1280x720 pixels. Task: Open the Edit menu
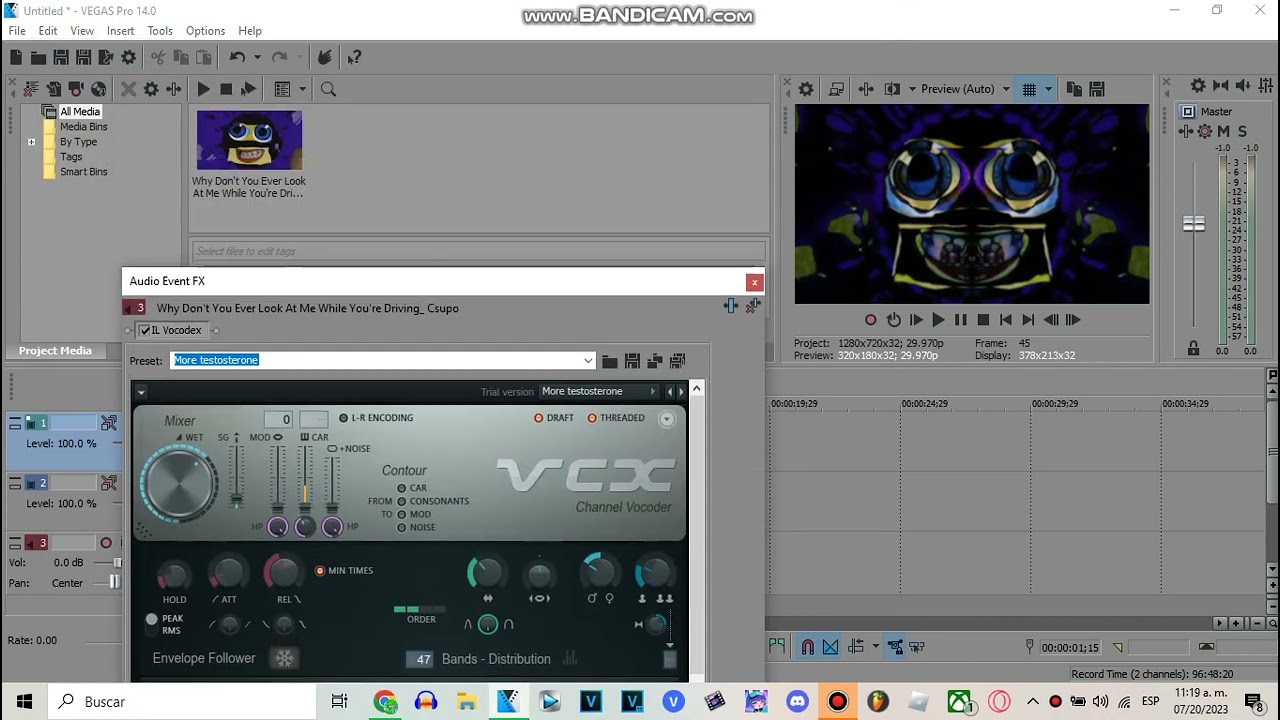[x=48, y=31]
